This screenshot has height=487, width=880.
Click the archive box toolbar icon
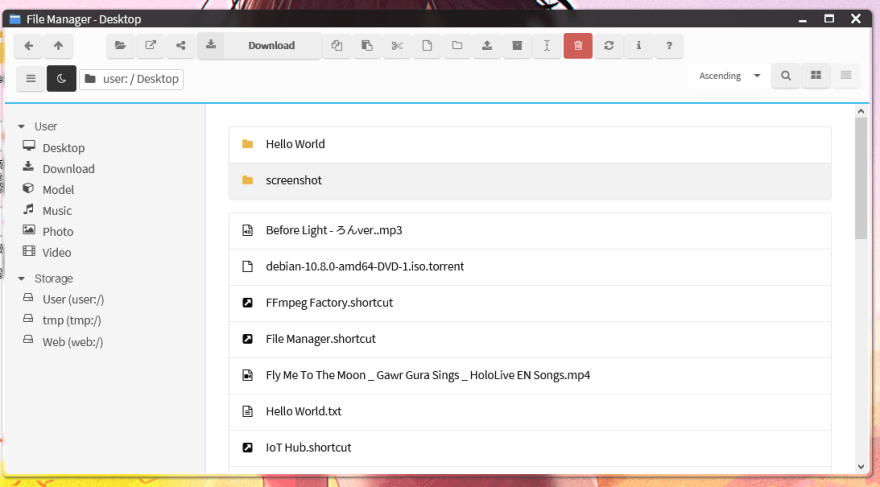pos(517,45)
